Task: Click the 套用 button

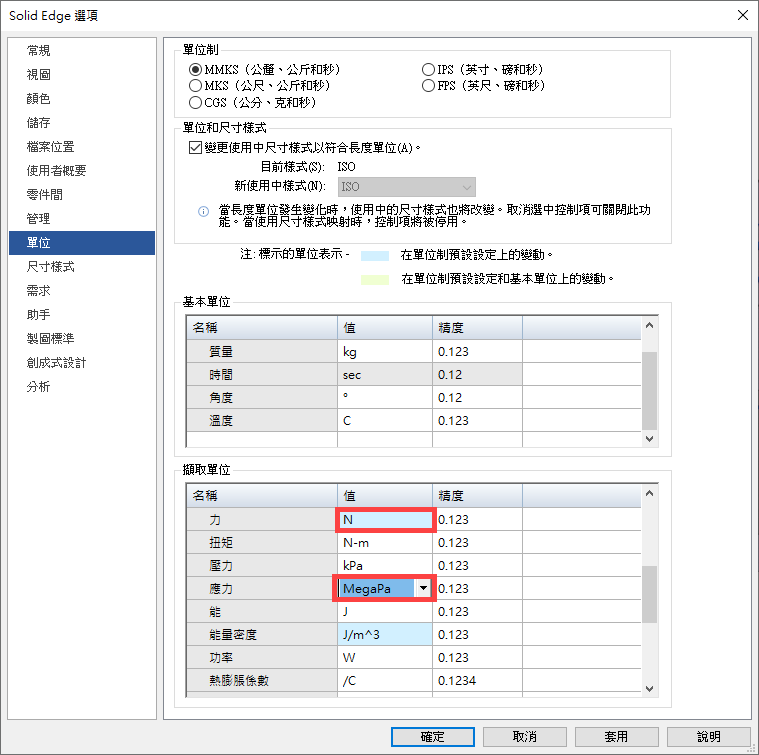Action: pos(616,737)
